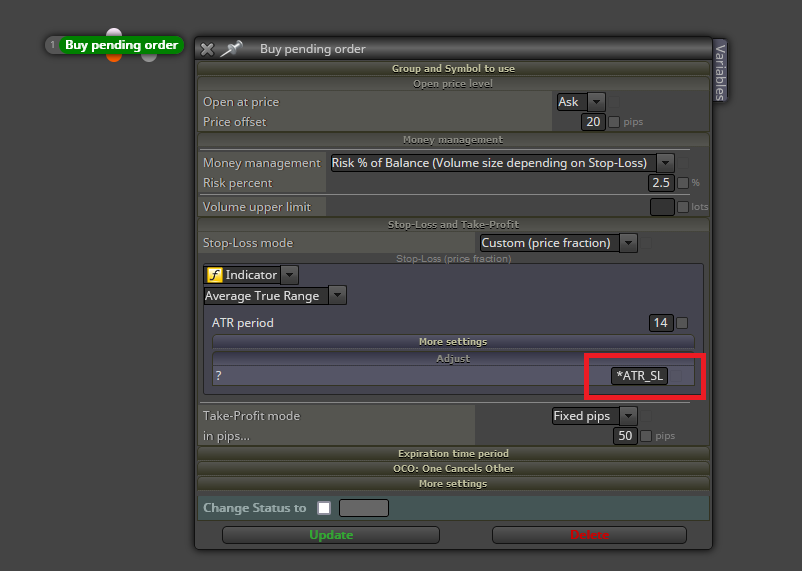Edit the Take-Profit pips value 50
Screen dimensions: 802x571
point(625,436)
